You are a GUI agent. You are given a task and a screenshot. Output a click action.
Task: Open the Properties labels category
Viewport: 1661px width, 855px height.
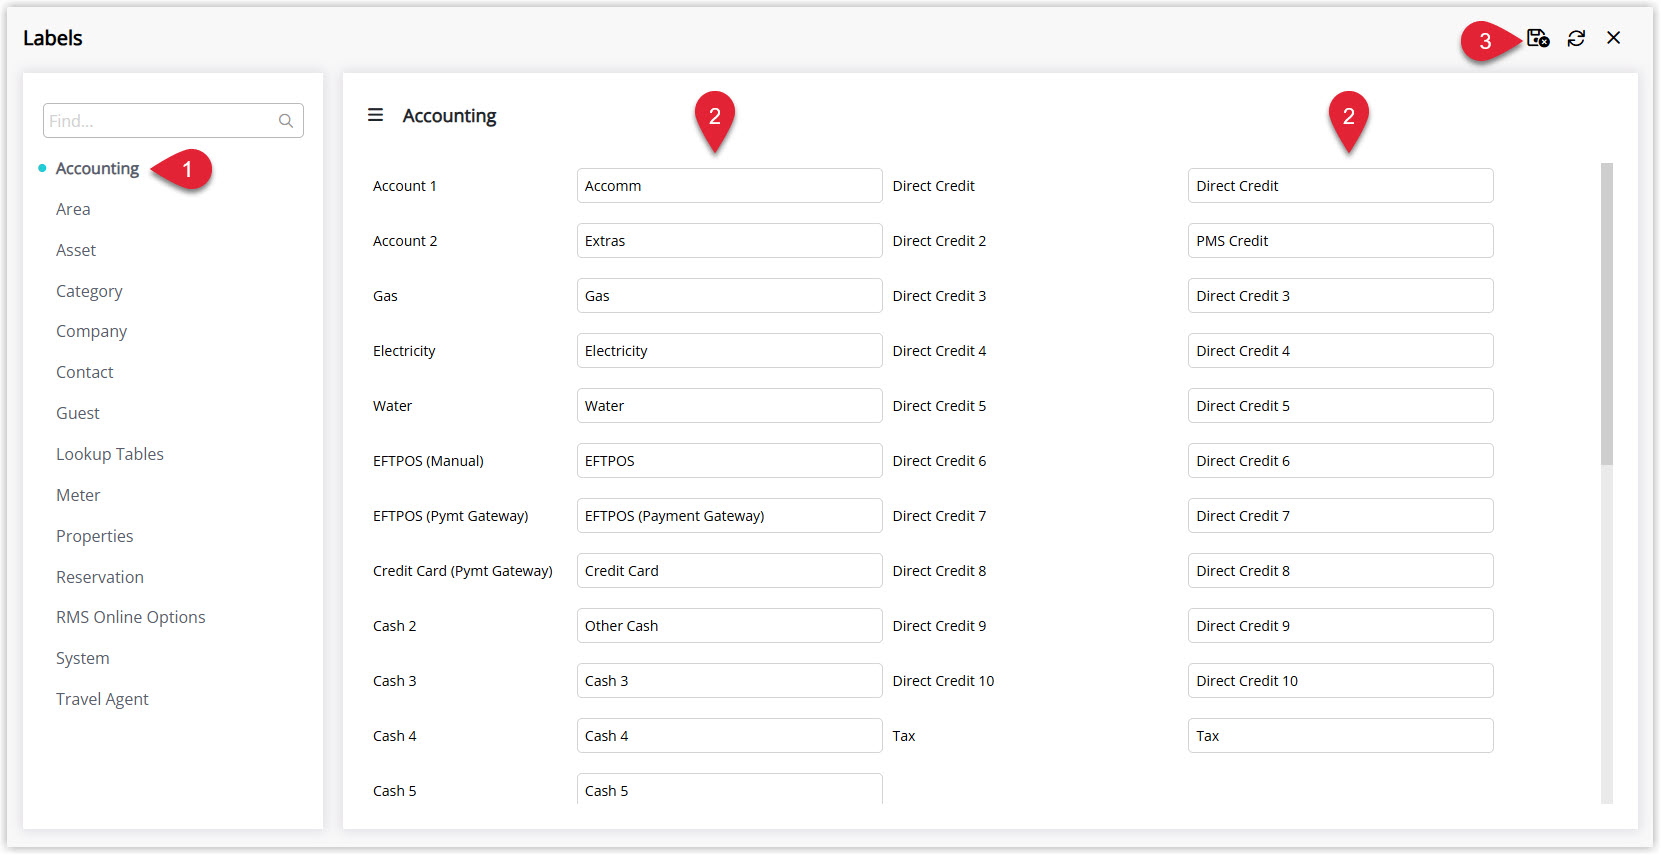point(95,536)
